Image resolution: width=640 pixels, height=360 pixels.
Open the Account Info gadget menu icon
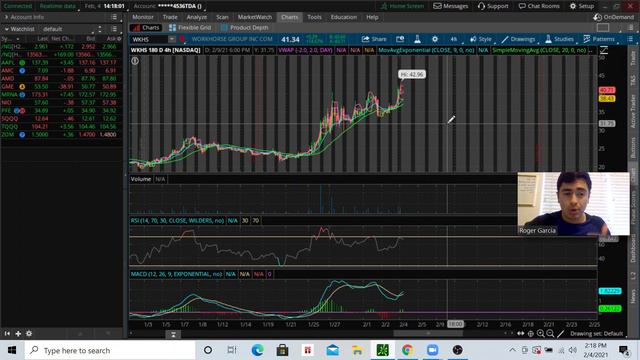pyautogui.click(x=114, y=17)
